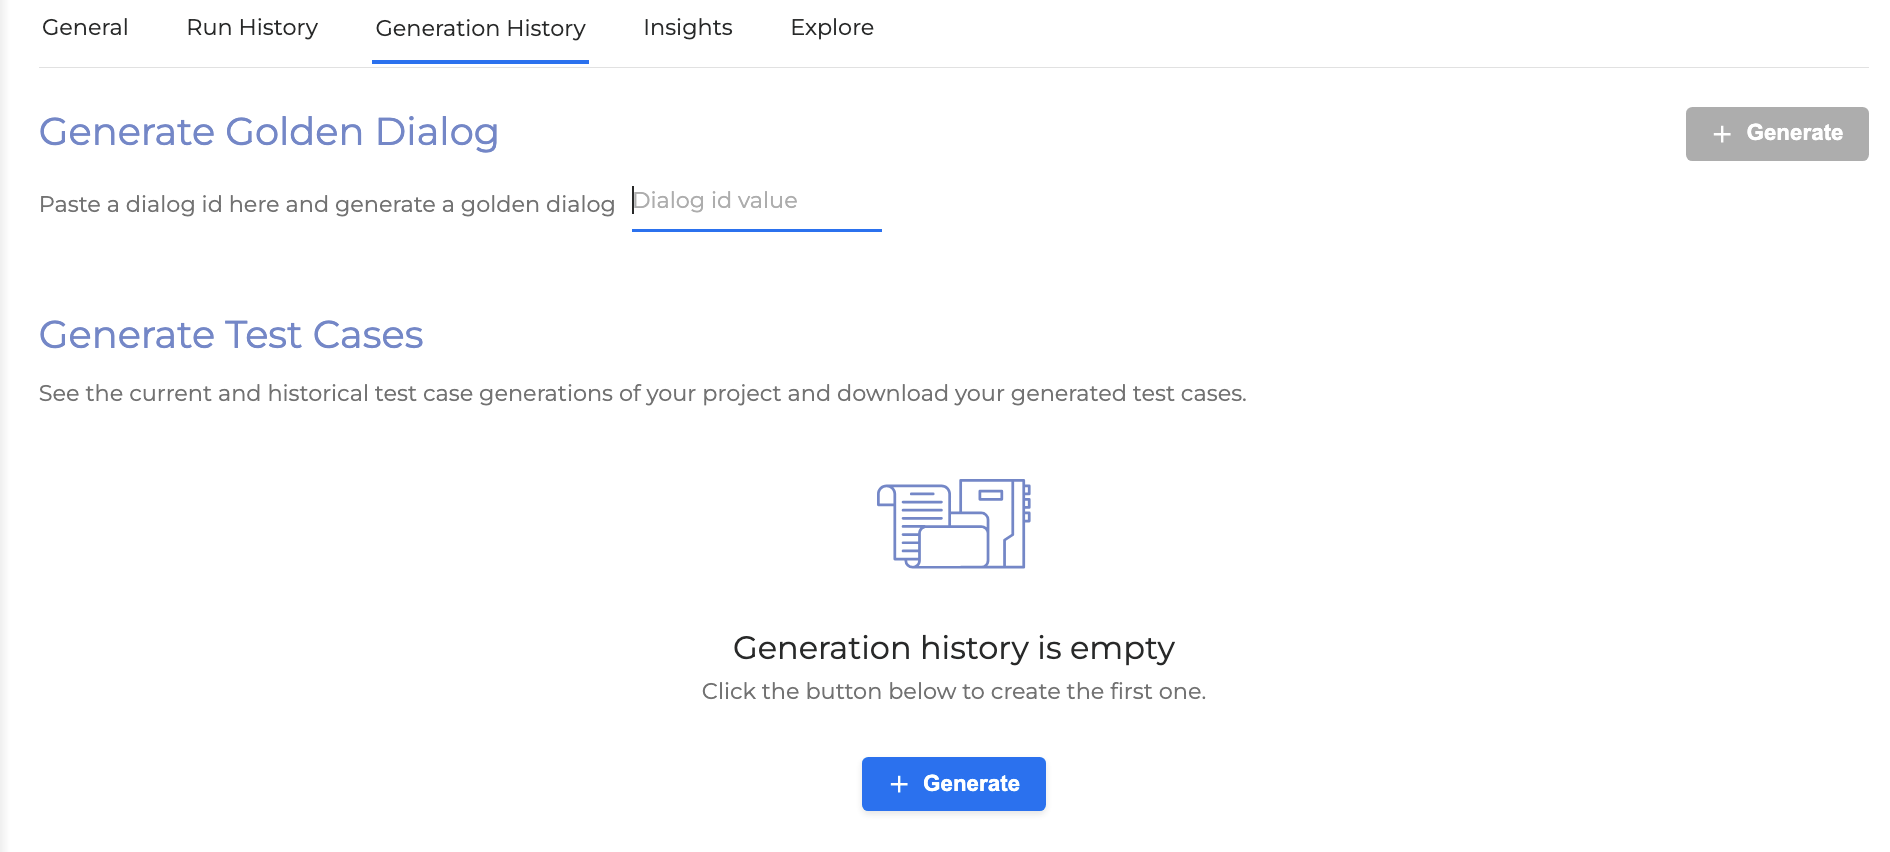This screenshot has width=1890, height=852.
Task: Open the Explore tab
Action: click(x=832, y=28)
